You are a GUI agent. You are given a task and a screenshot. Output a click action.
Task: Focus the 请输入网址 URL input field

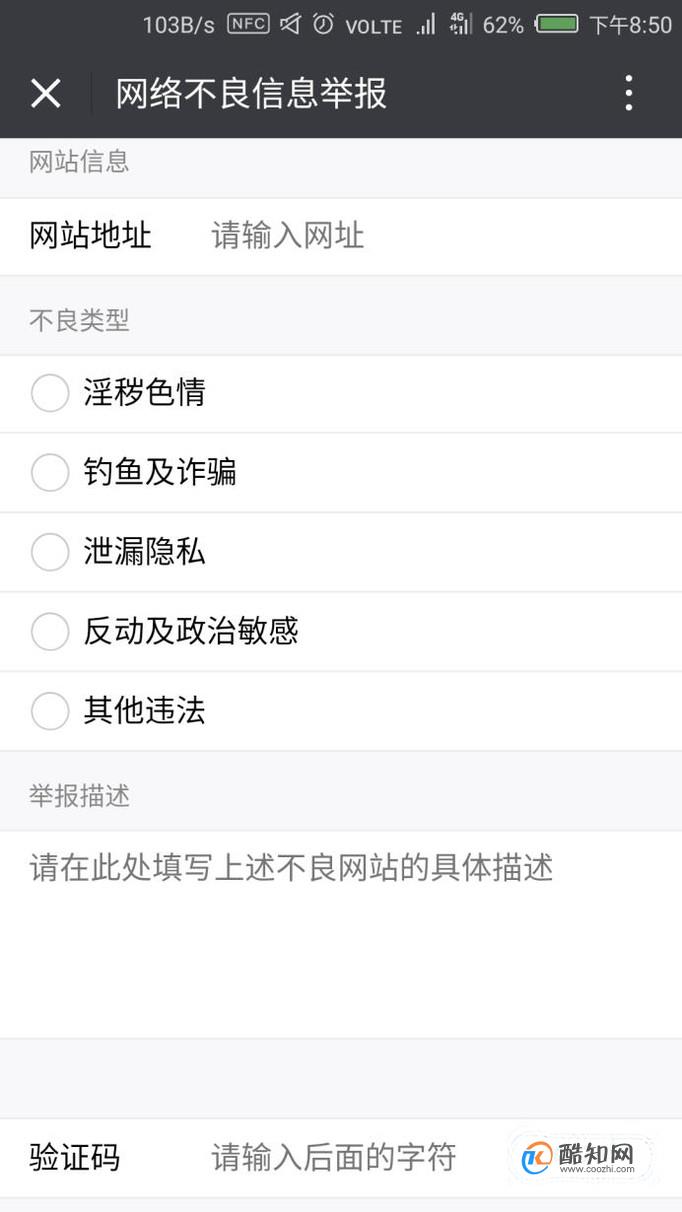click(x=420, y=236)
